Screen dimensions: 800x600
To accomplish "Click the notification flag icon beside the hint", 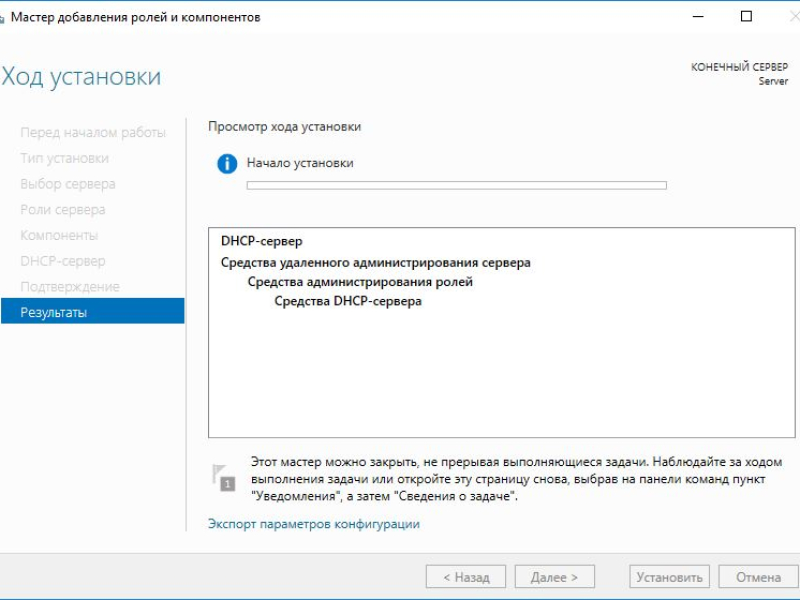I will pos(223,478).
